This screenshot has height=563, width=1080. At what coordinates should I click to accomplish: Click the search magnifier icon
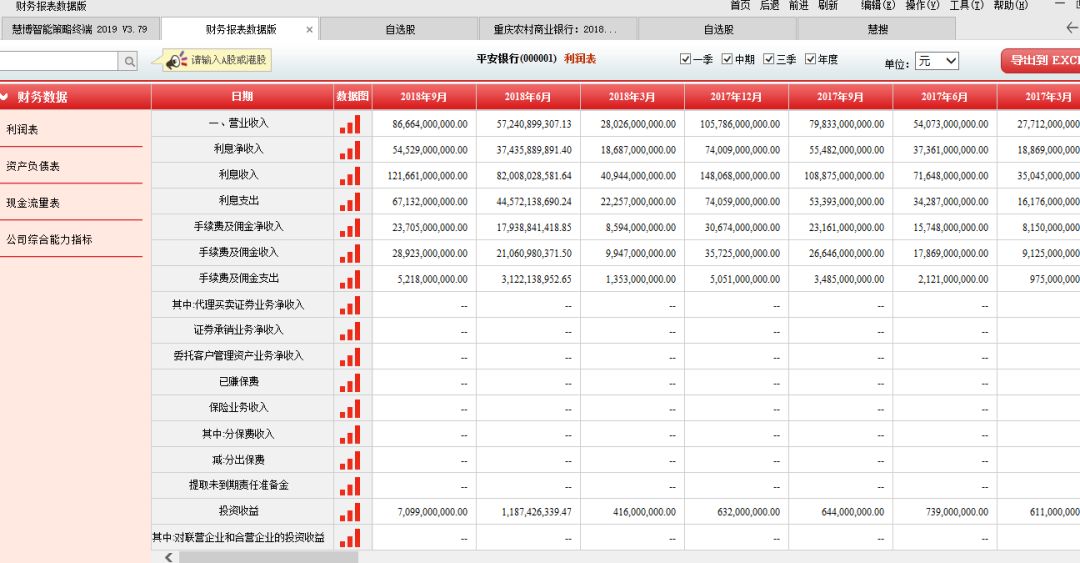click(129, 62)
